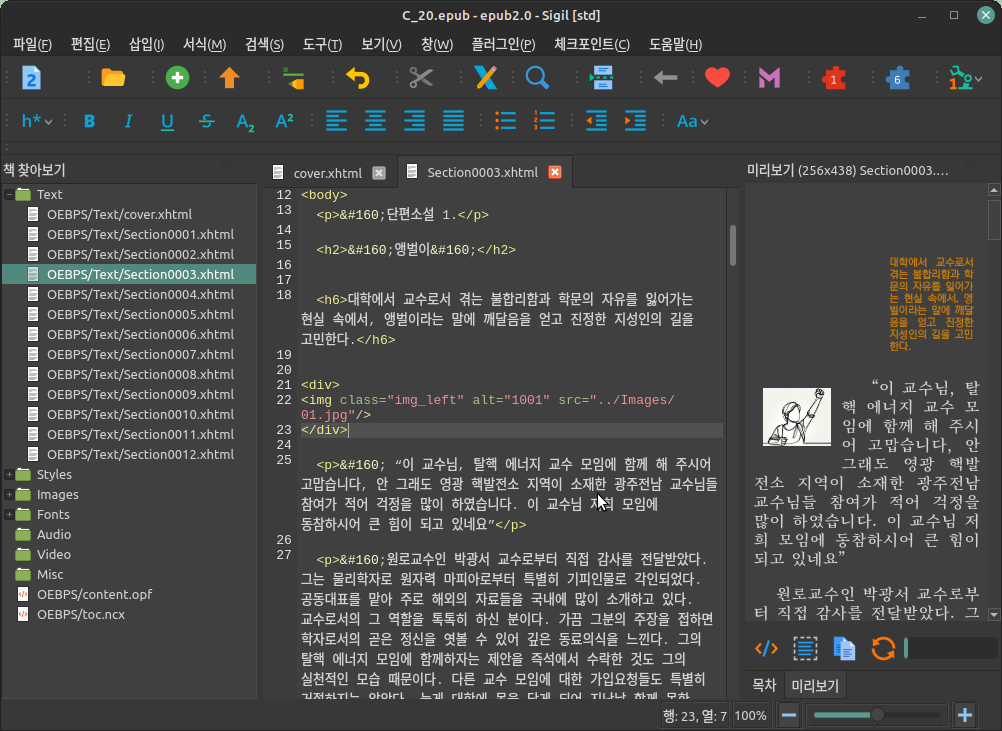The image size is (1002, 731).
Task: Add existing files with green plus icon
Action: point(177,78)
